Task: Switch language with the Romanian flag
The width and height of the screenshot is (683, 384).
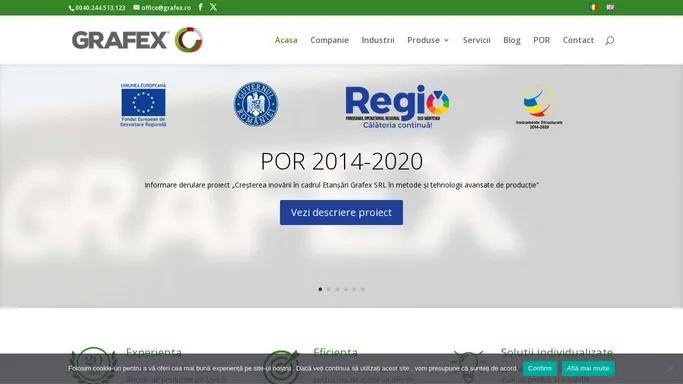Action: (593, 7)
